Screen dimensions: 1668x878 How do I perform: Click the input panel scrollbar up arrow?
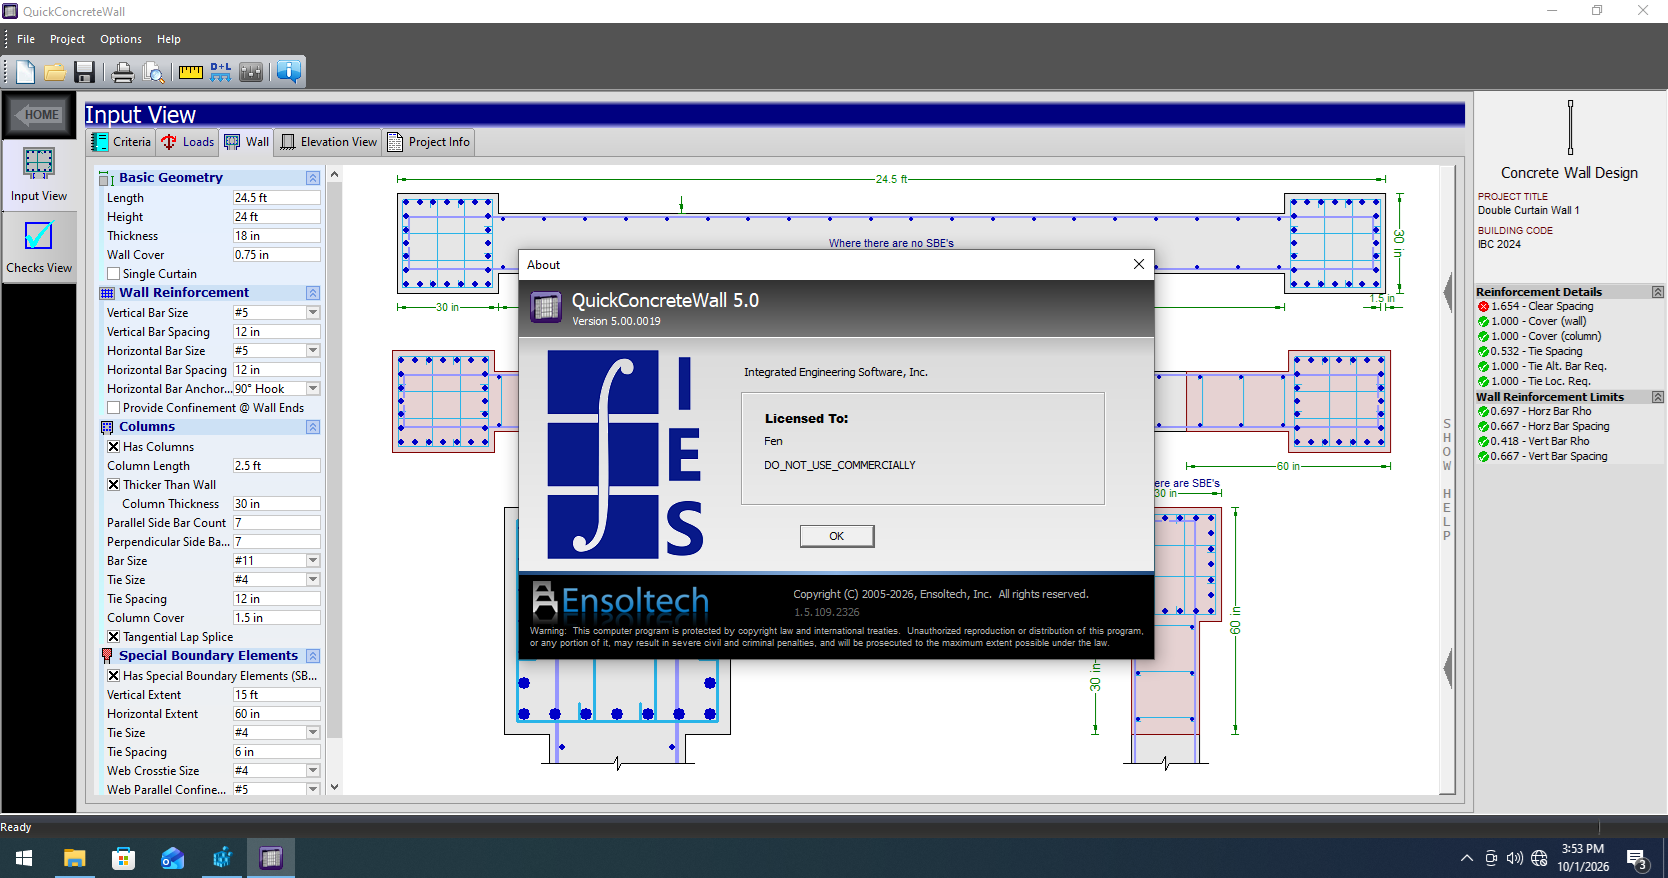pyautogui.click(x=334, y=175)
